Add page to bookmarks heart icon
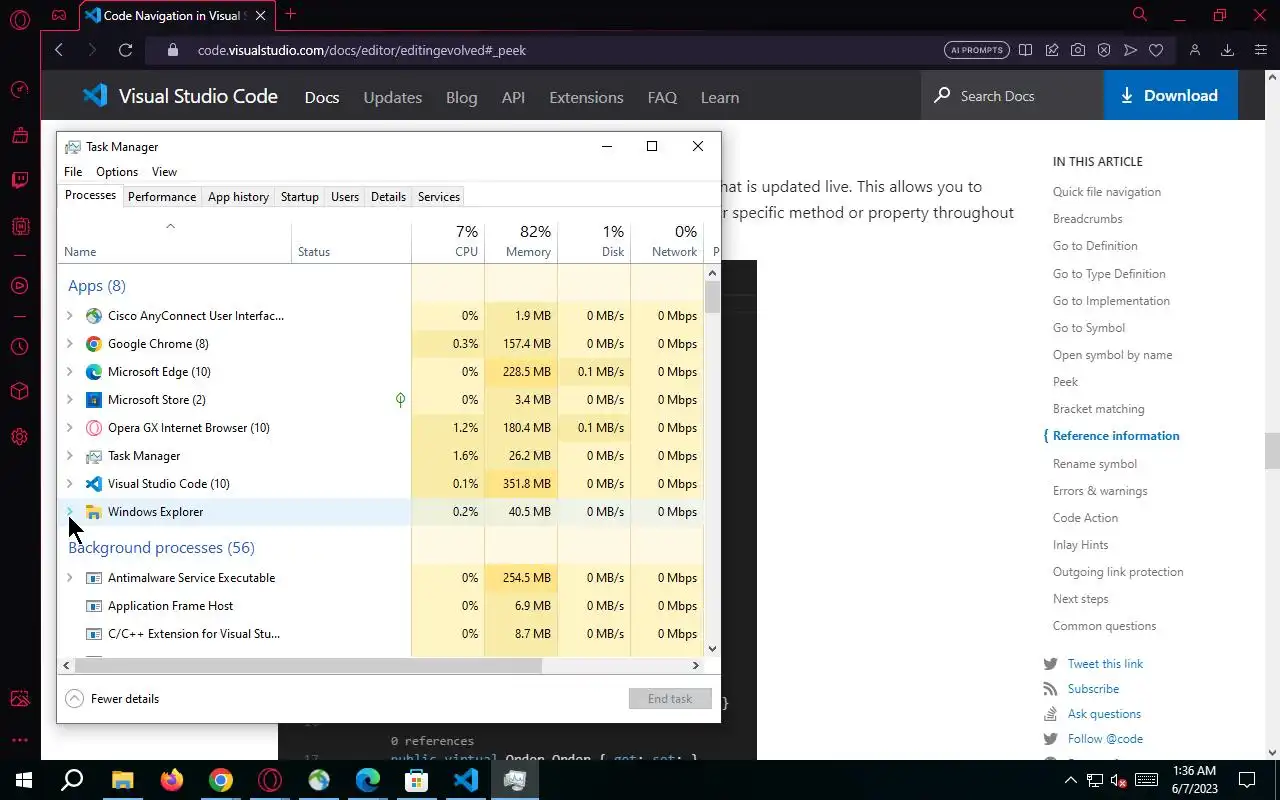Screen dimensions: 1280x800 pyautogui.click(x=1156, y=50)
